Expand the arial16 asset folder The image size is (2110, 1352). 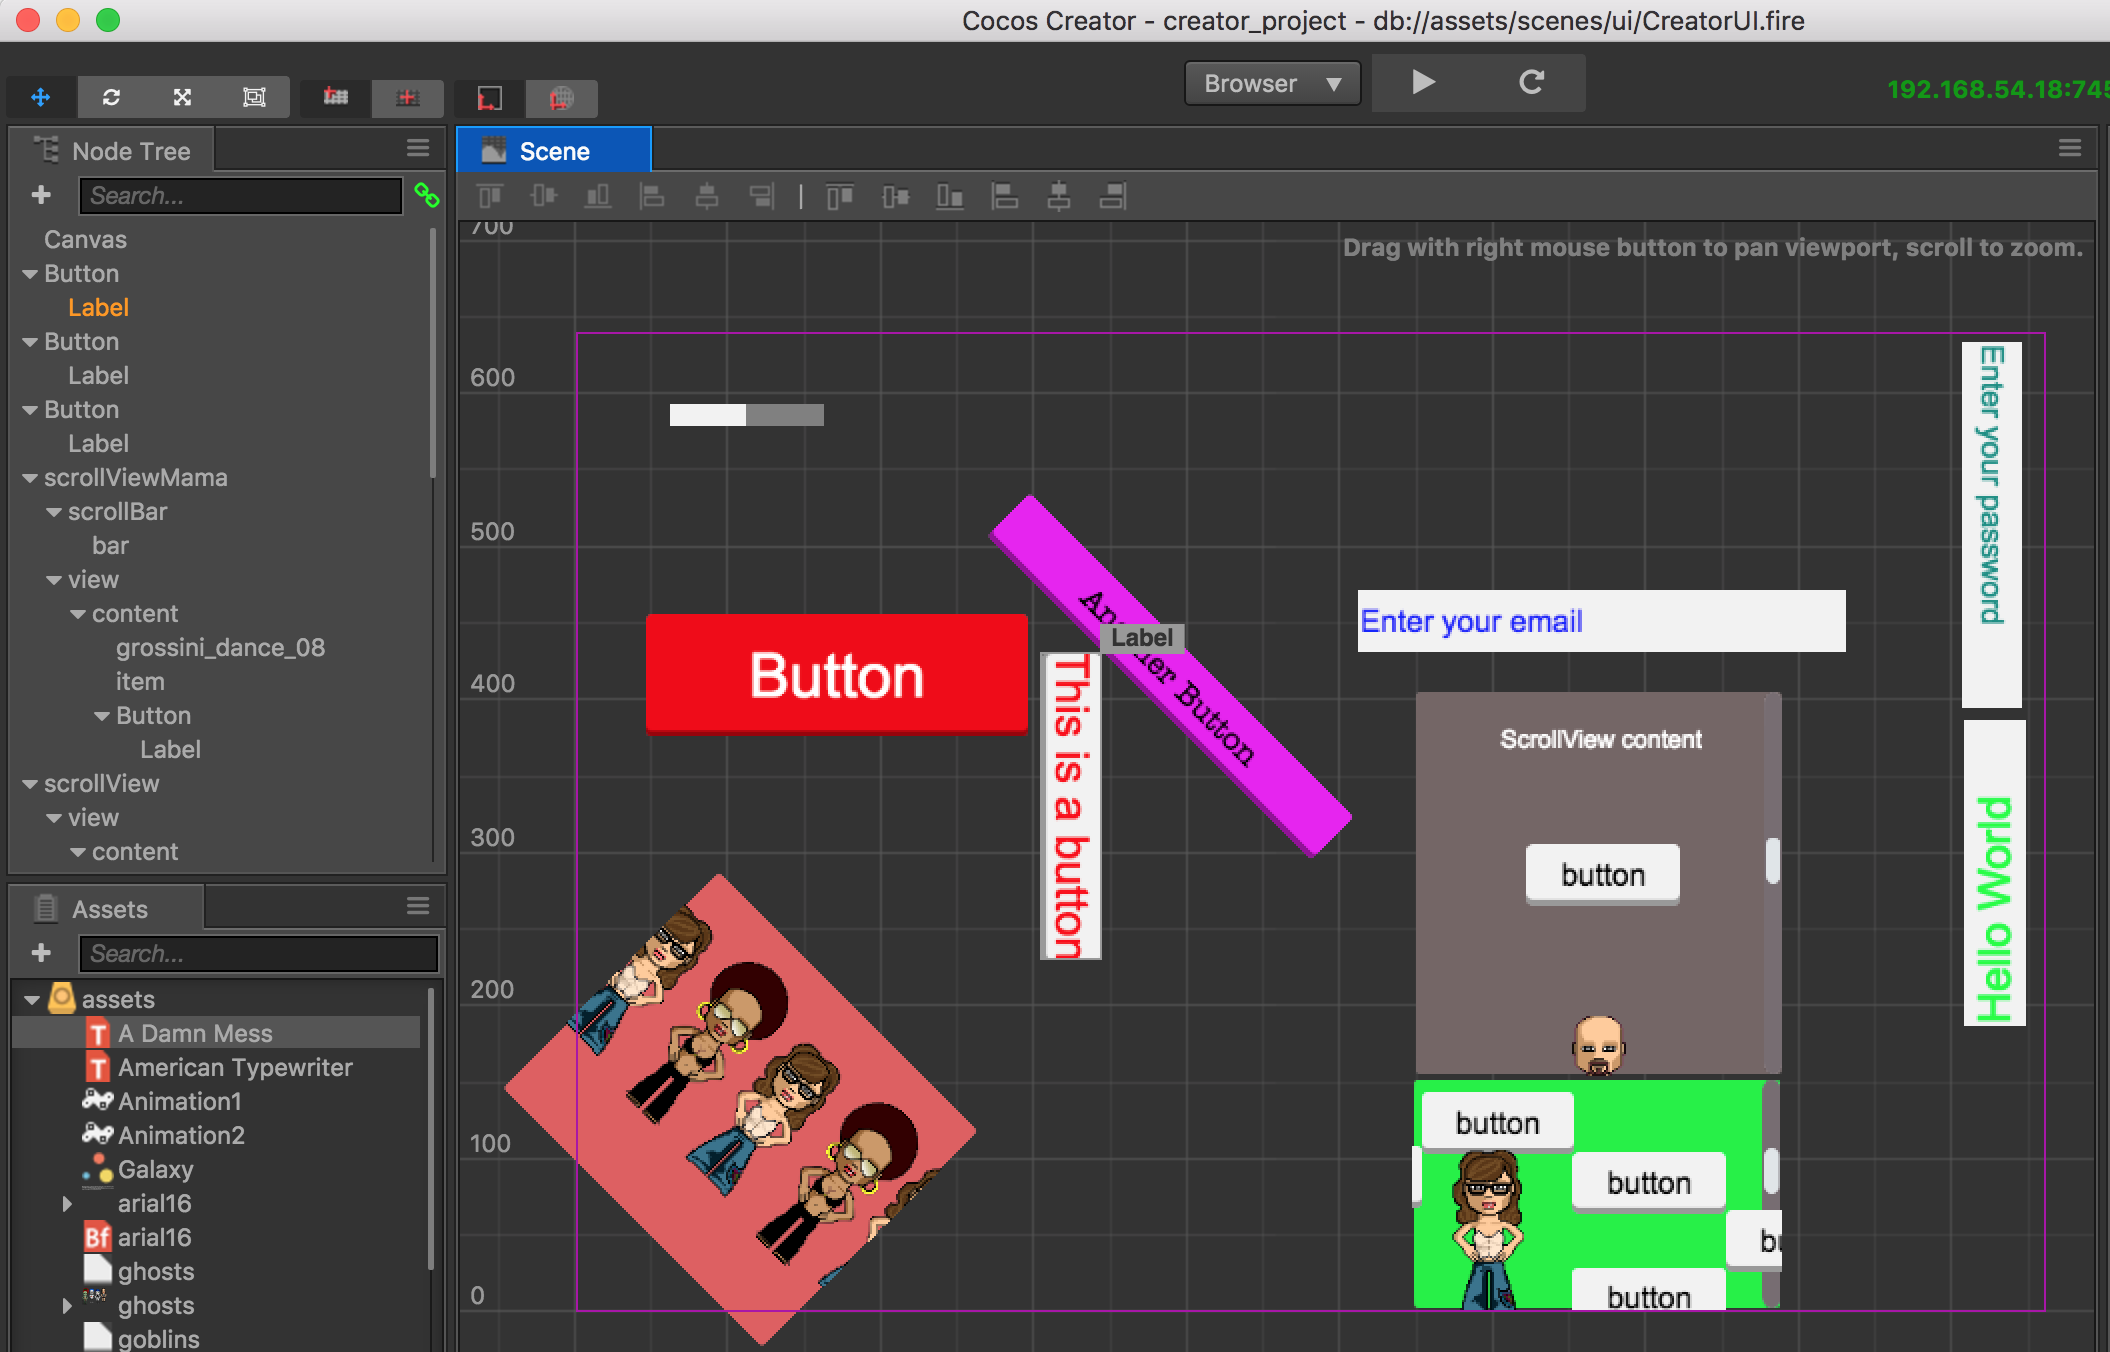pos(67,1204)
